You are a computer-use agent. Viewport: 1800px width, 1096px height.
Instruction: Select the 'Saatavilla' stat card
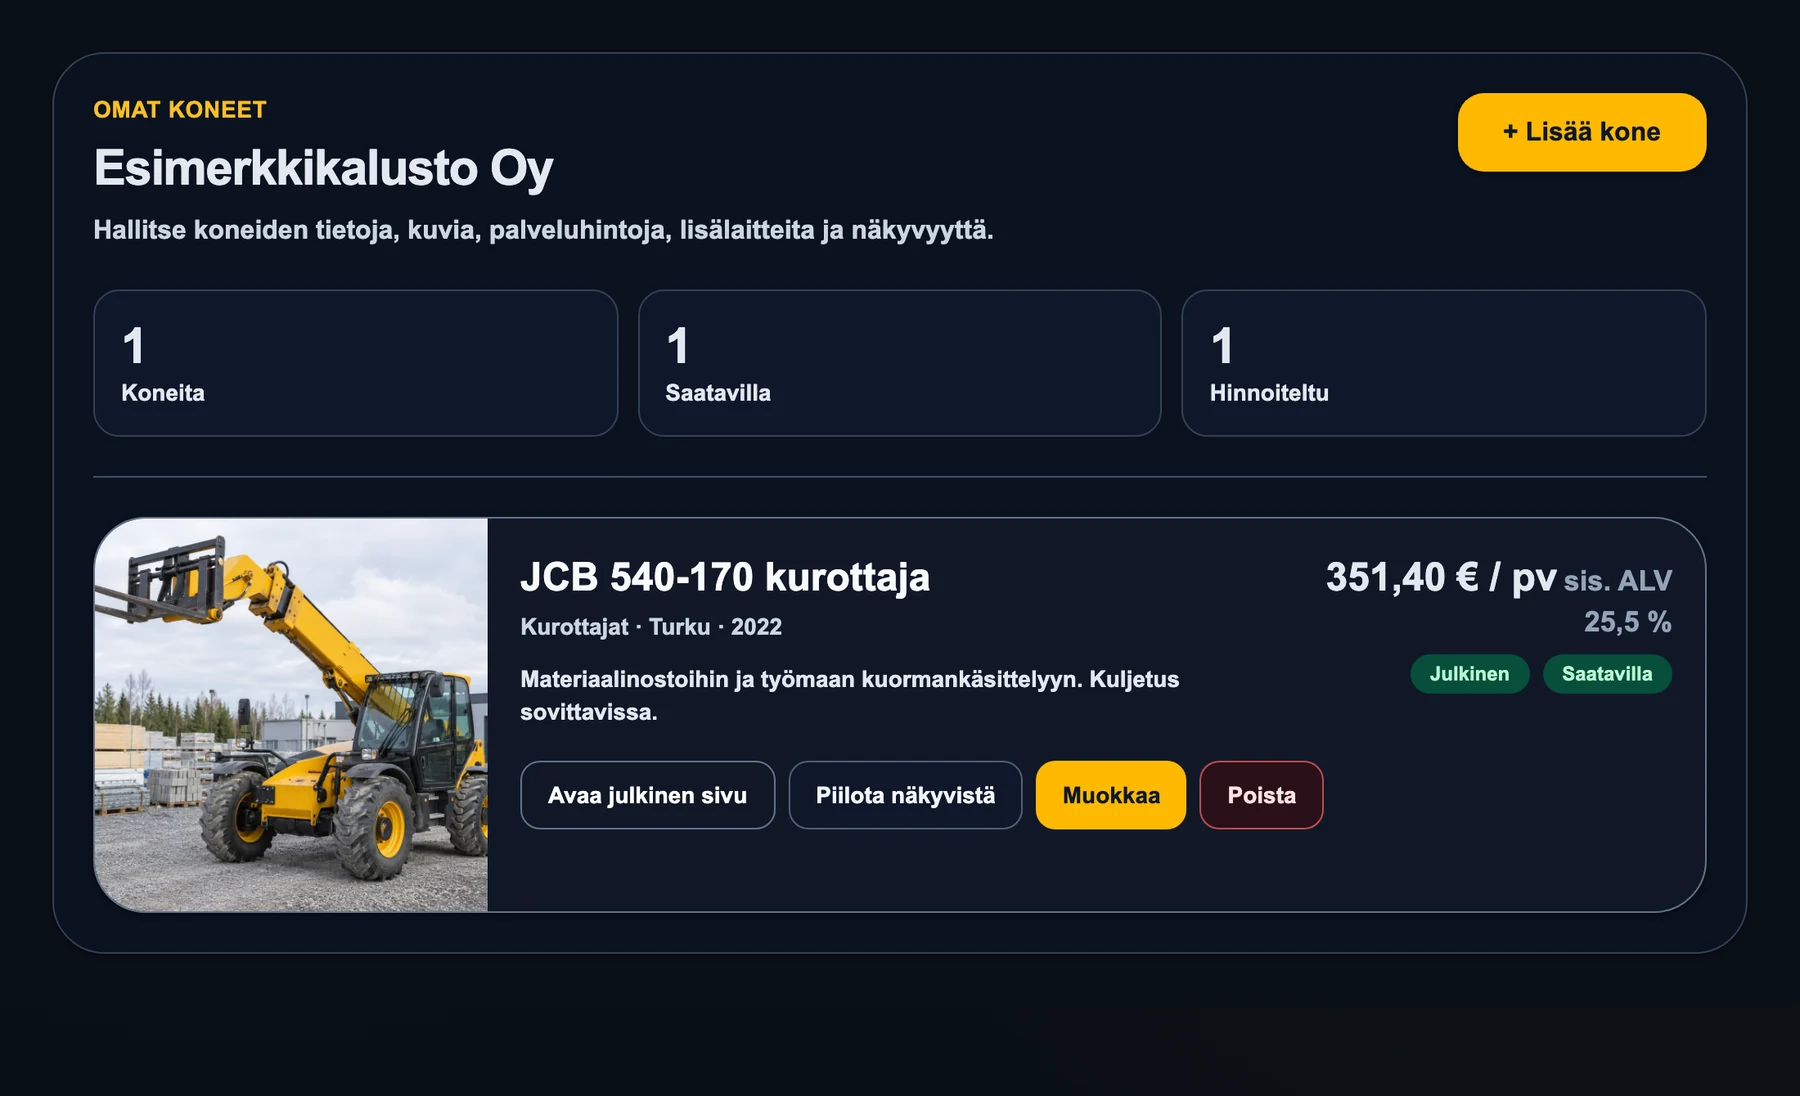[899, 363]
